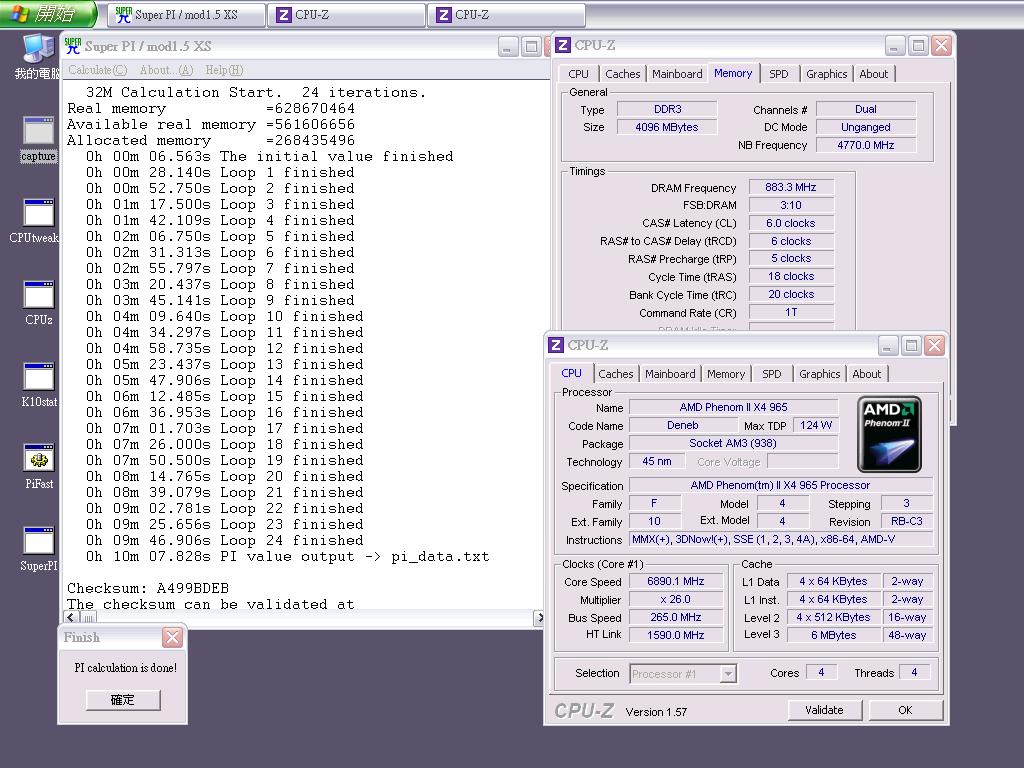Click the Loop 24 finished line
1024x768 pixels.
(224, 541)
